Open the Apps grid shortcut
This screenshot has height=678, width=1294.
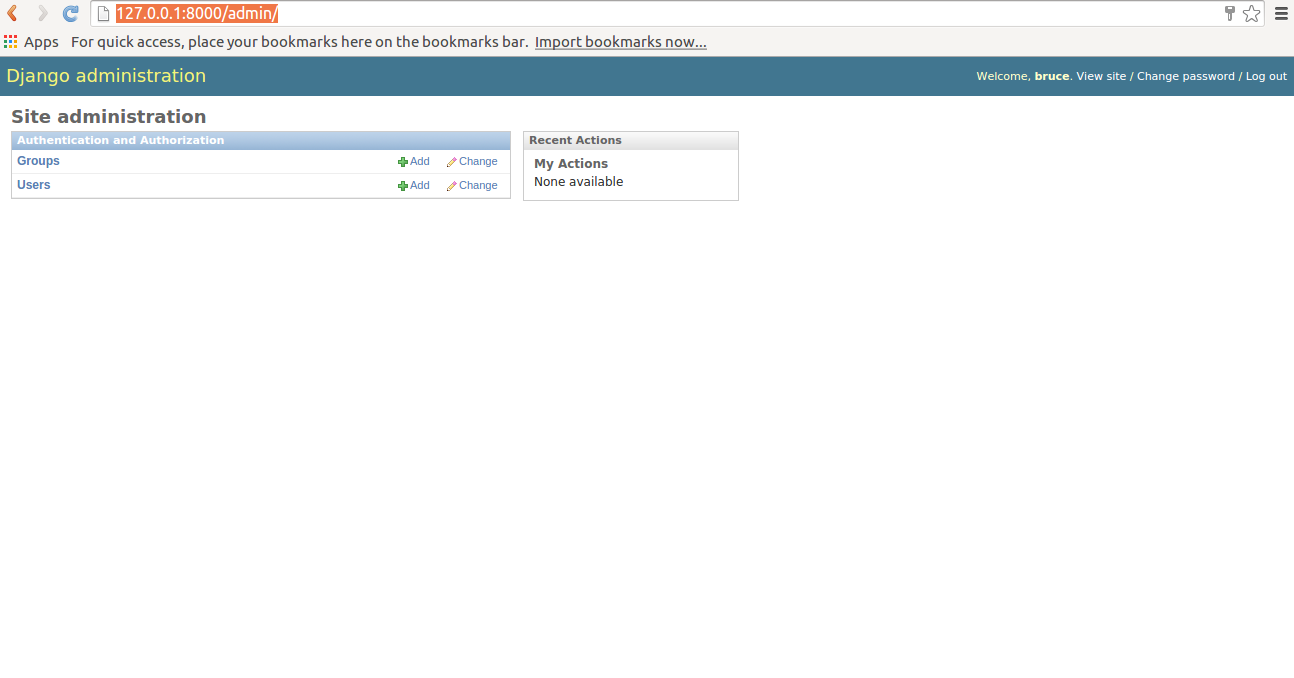(x=31, y=42)
